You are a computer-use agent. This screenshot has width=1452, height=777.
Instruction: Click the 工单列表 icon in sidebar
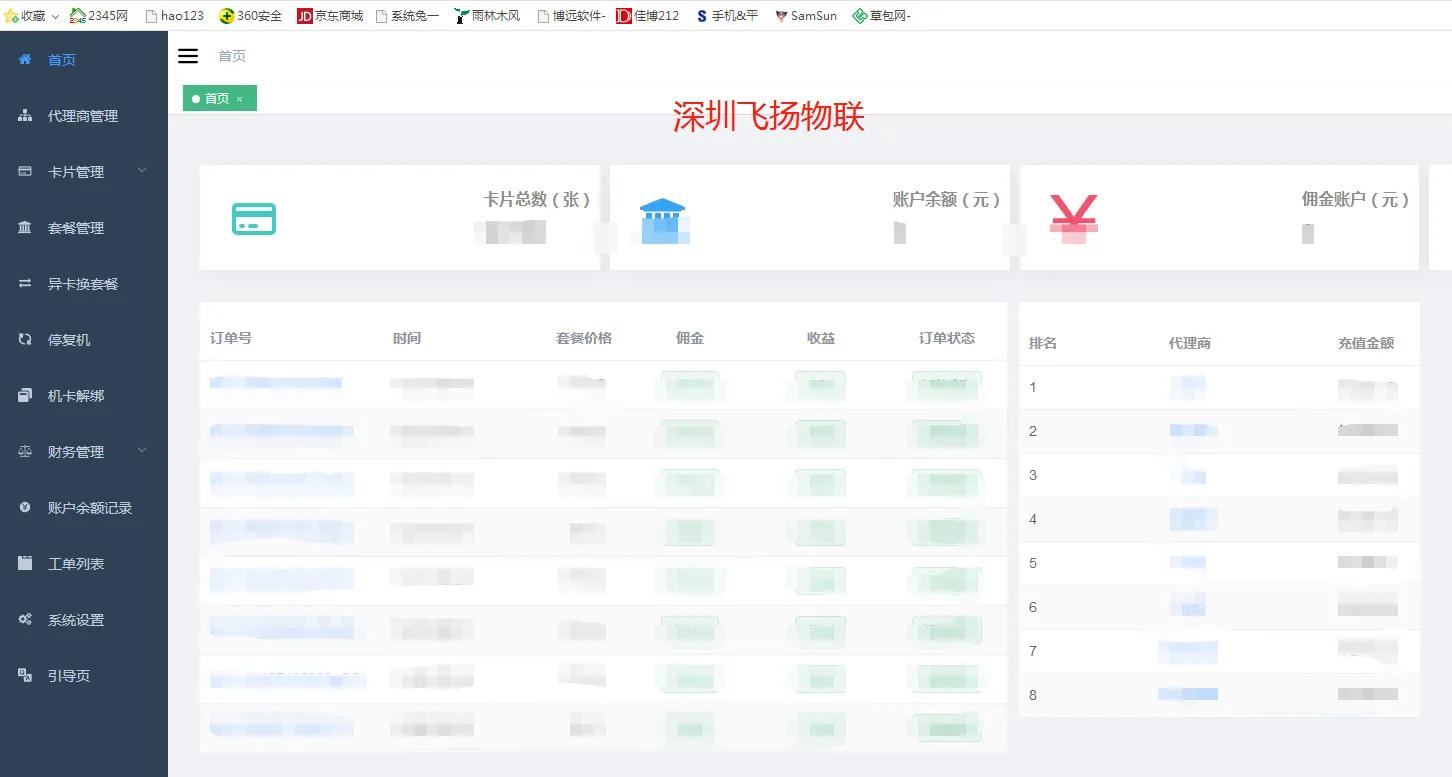click(24, 563)
